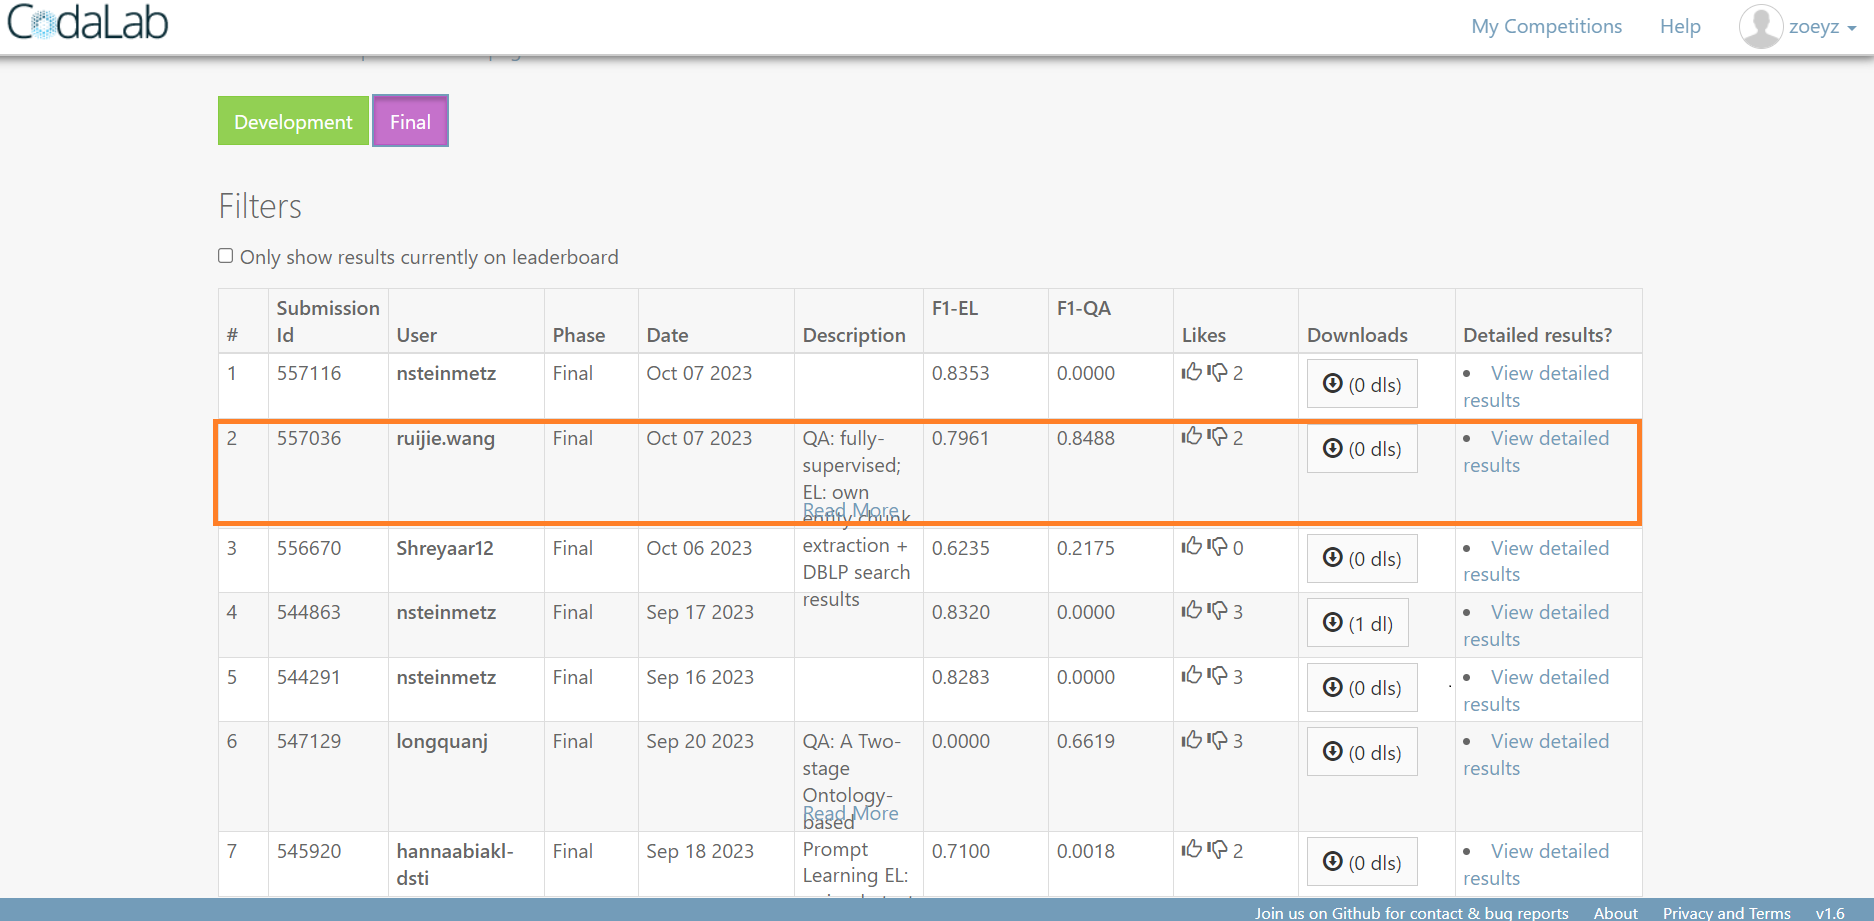The width and height of the screenshot is (1874, 921).
Task: Click thumbs-up icon for longquanj's submission
Action: pyautogui.click(x=1191, y=741)
